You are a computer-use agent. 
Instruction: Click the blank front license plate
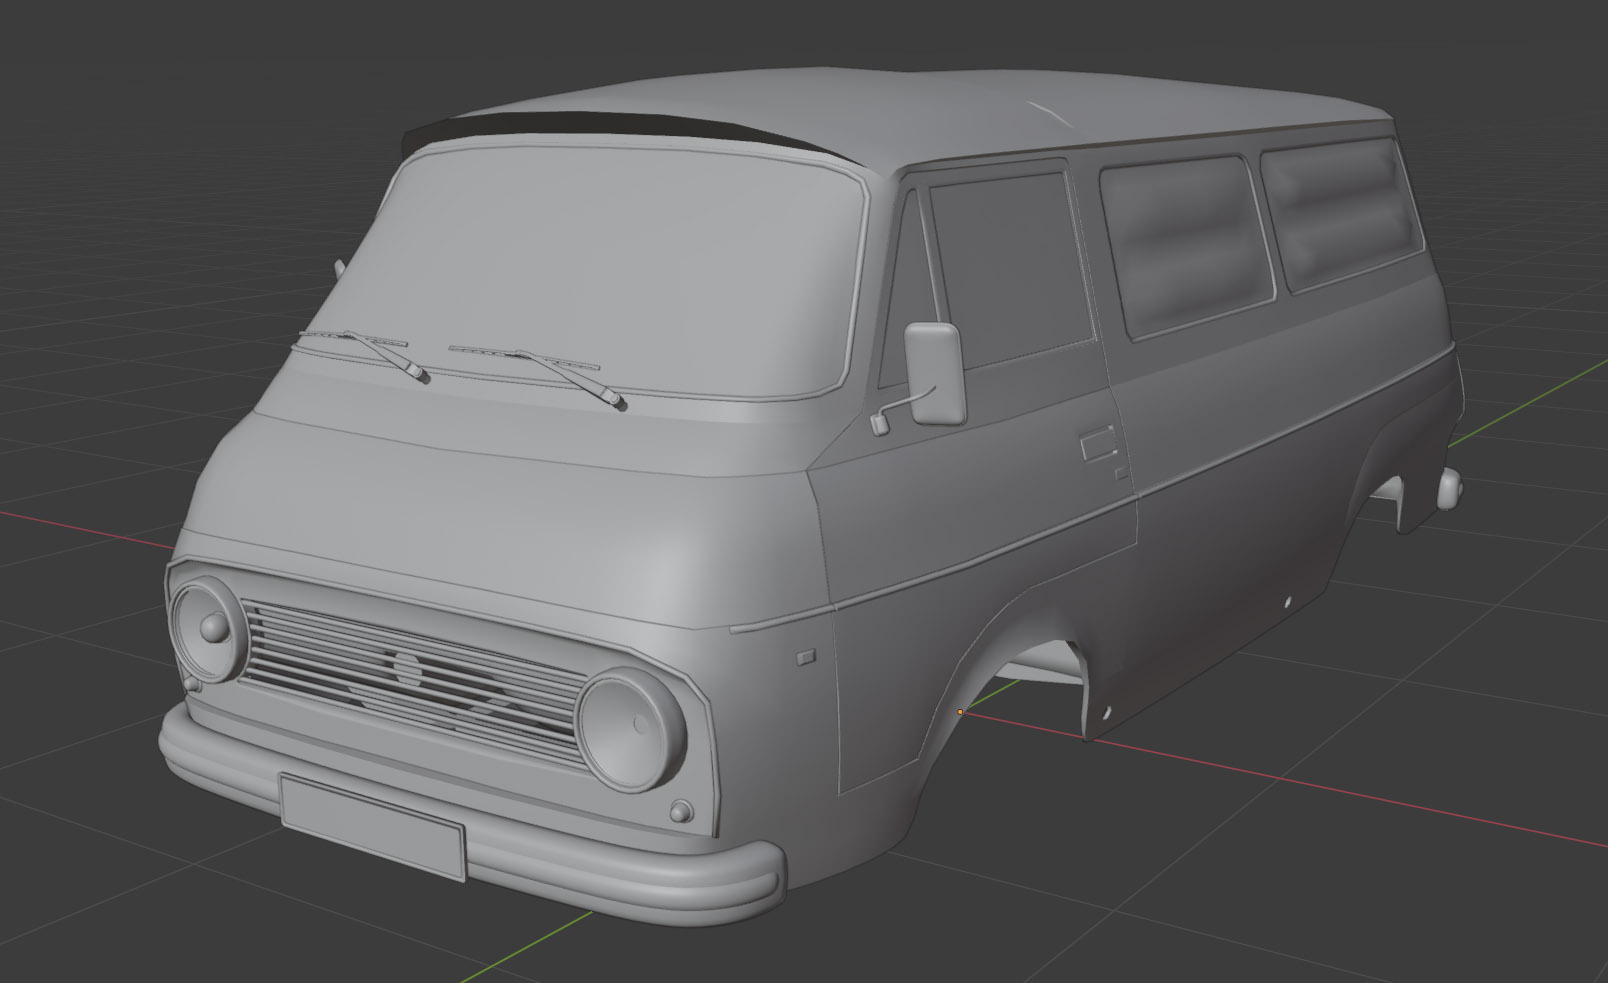(373, 826)
